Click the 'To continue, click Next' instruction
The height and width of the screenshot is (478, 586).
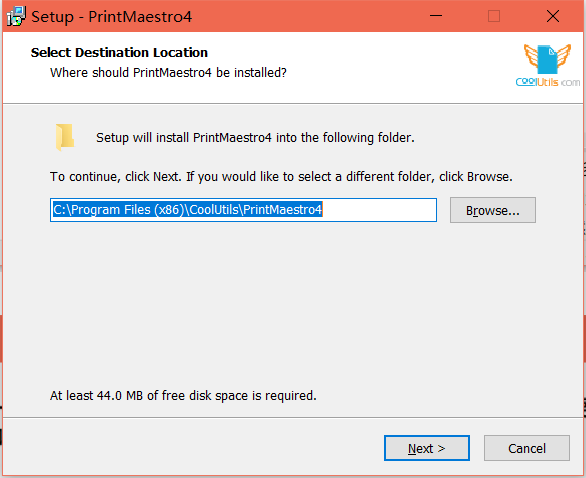(x=281, y=176)
